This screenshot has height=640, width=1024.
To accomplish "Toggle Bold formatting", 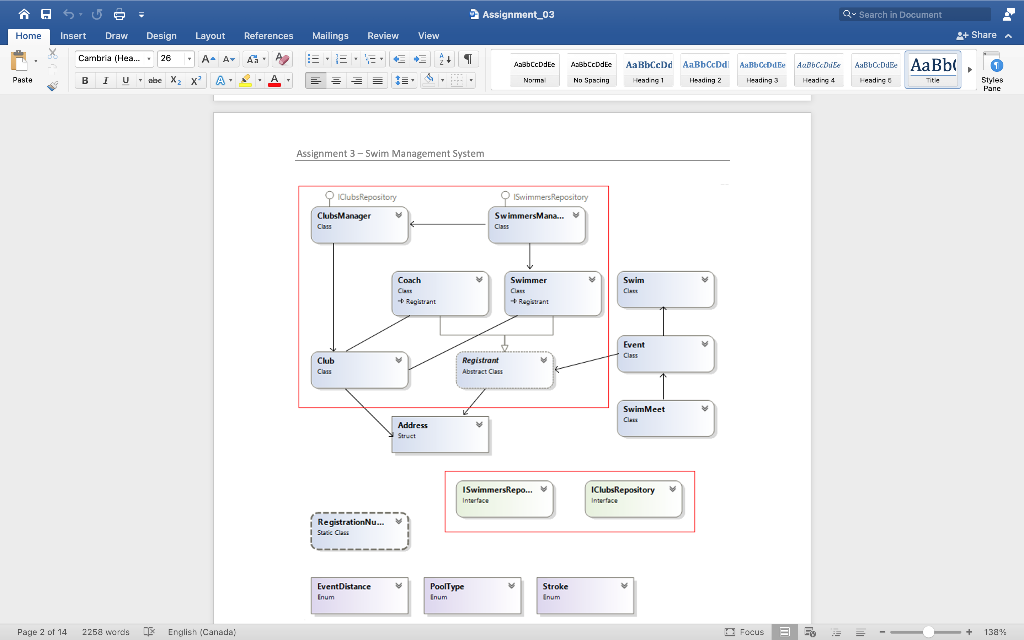I will 85,80.
